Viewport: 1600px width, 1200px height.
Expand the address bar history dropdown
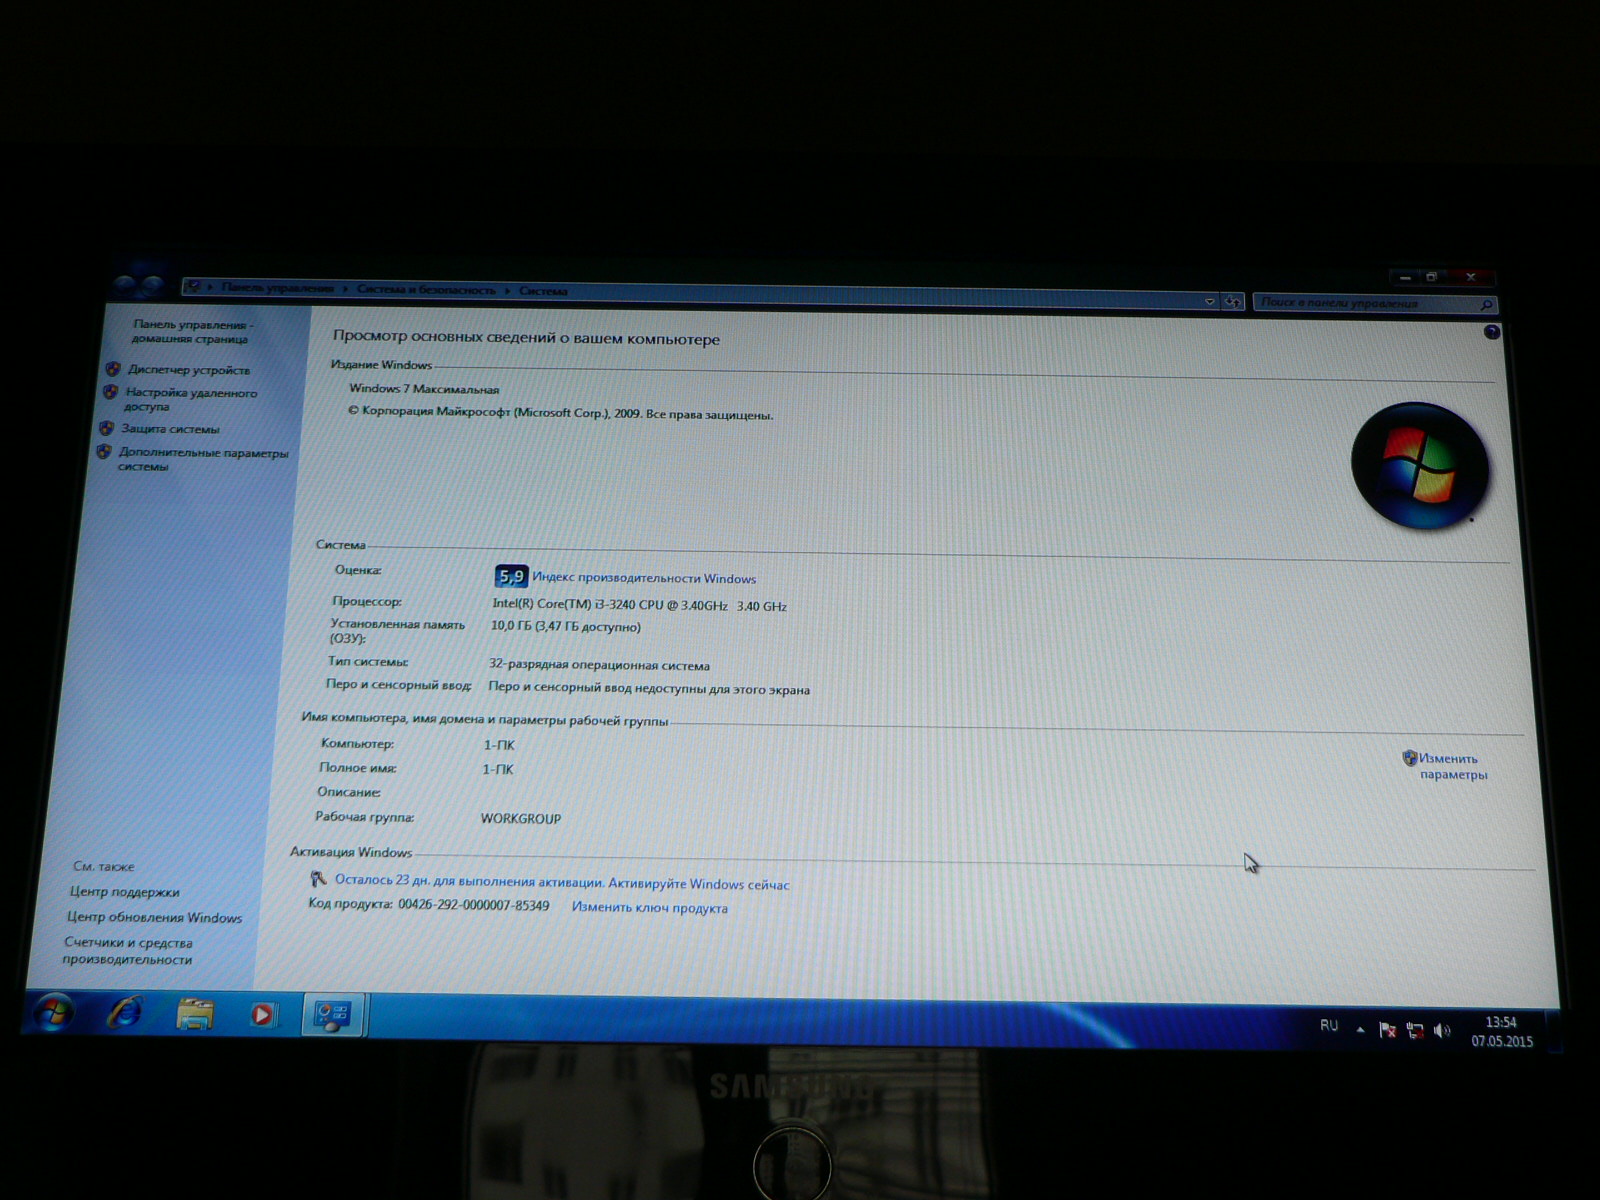pos(1210,302)
